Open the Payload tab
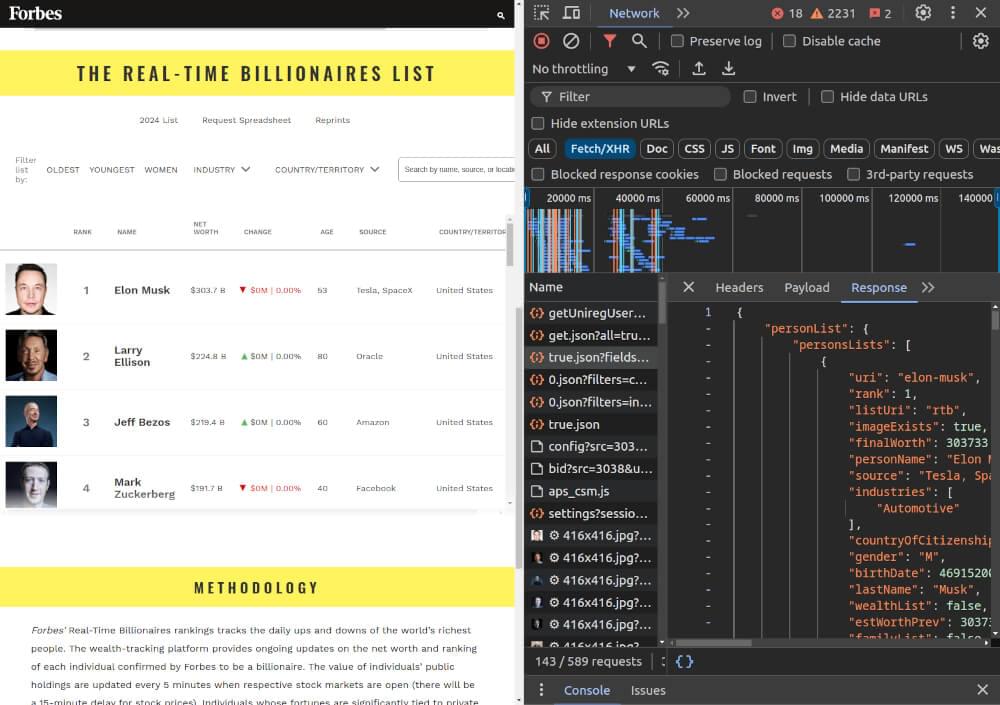1000x705 pixels. click(806, 287)
